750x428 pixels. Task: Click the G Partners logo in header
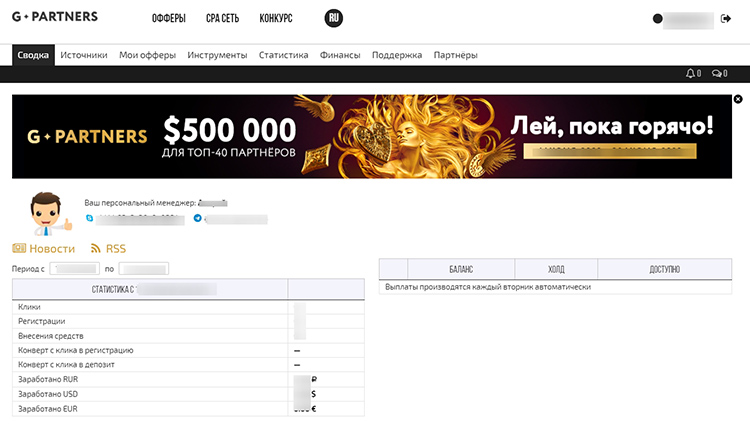coord(55,17)
